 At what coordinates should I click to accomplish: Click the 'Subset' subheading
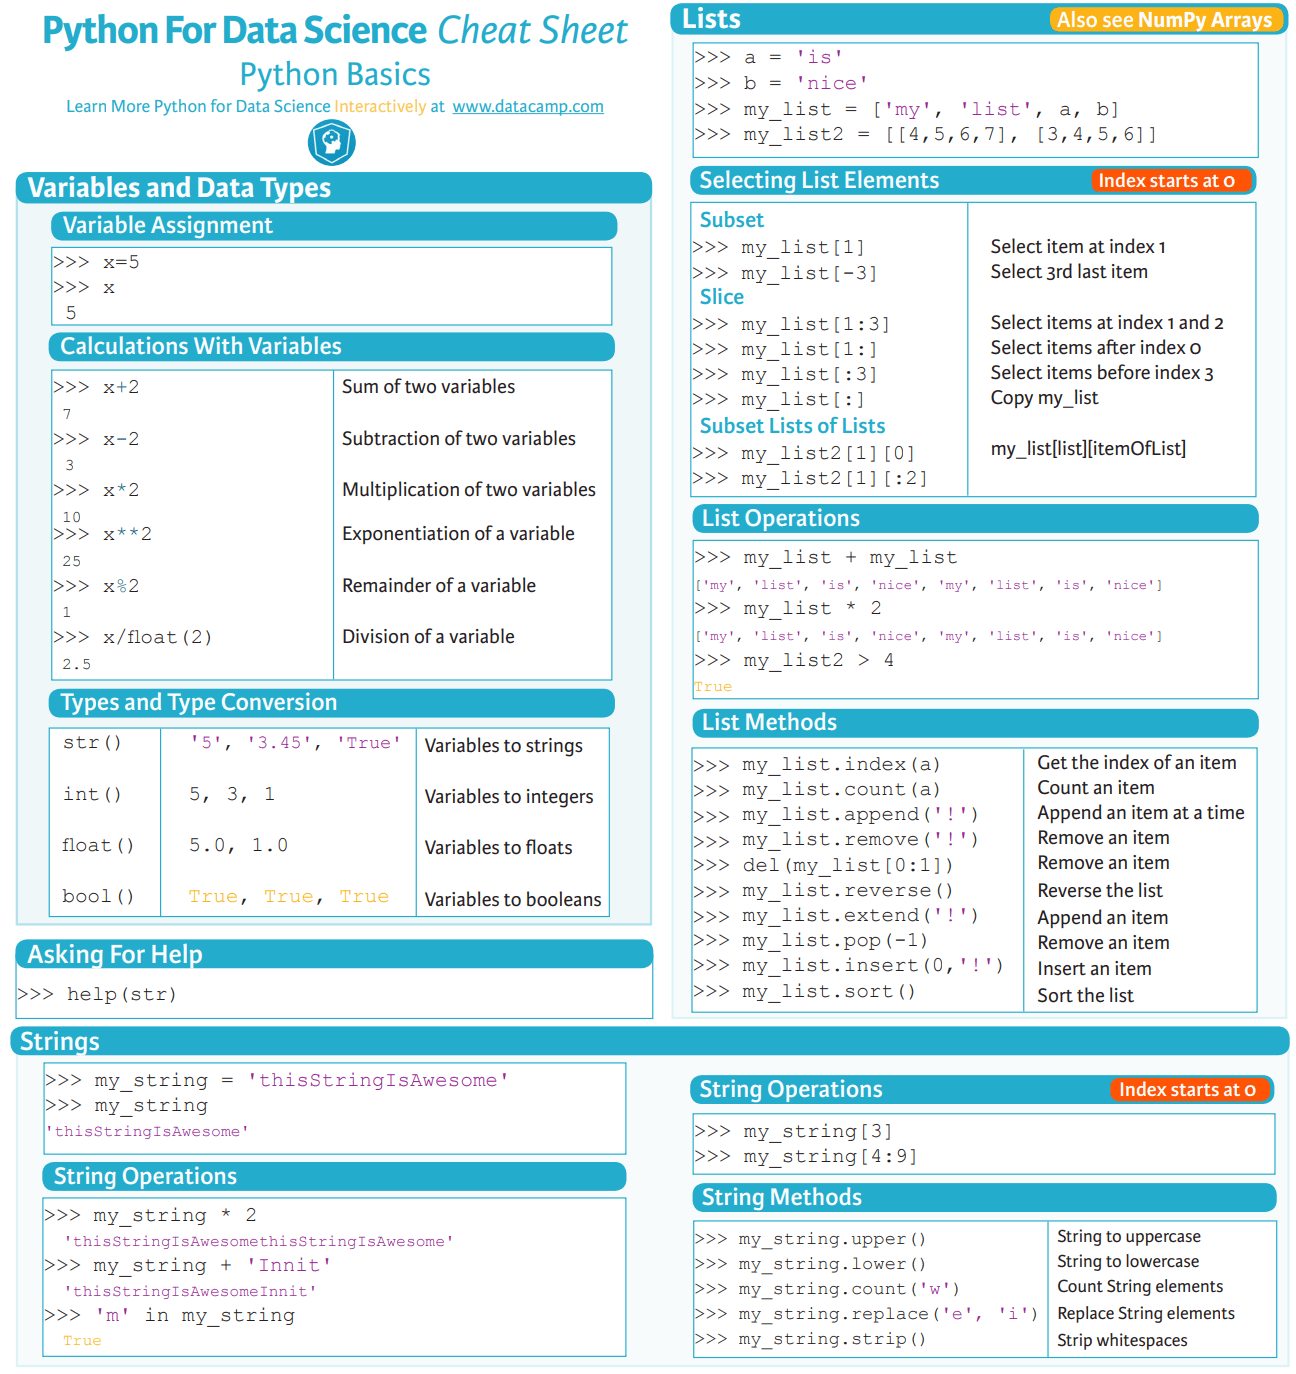click(x=731, y=220)
